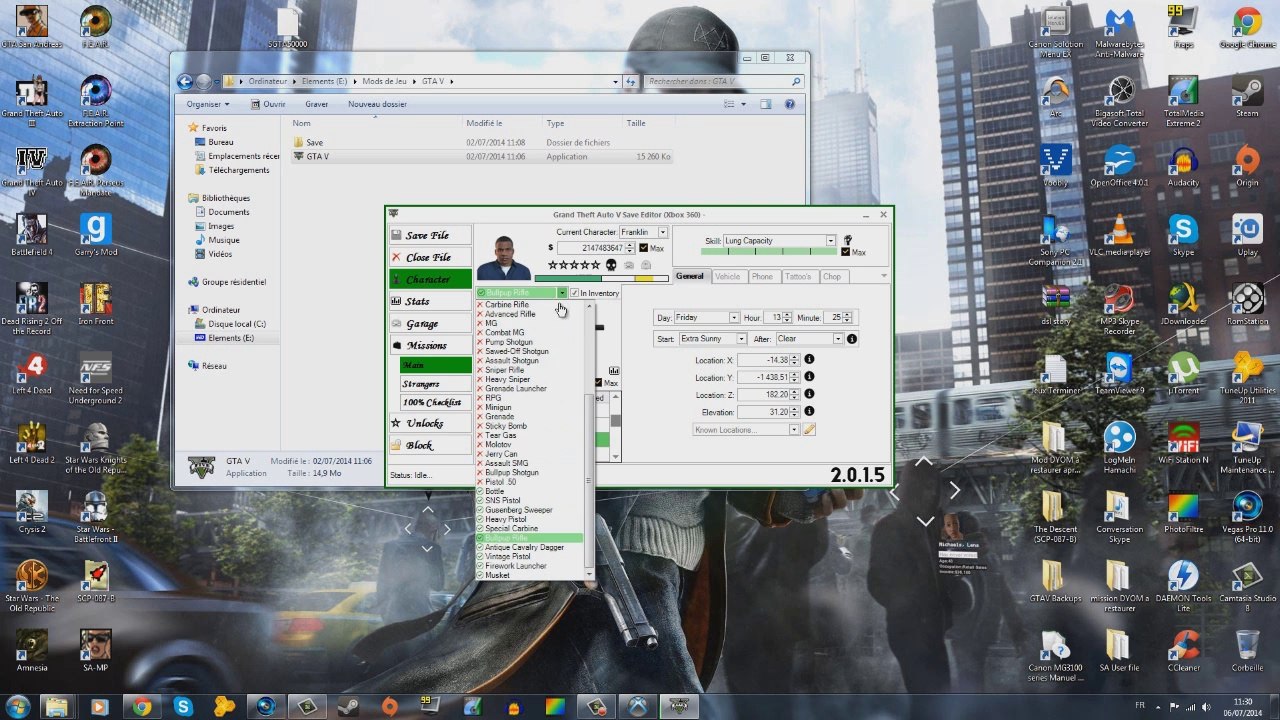Switch to the General tab
The image size is (1280, 720).
(690, 277)
